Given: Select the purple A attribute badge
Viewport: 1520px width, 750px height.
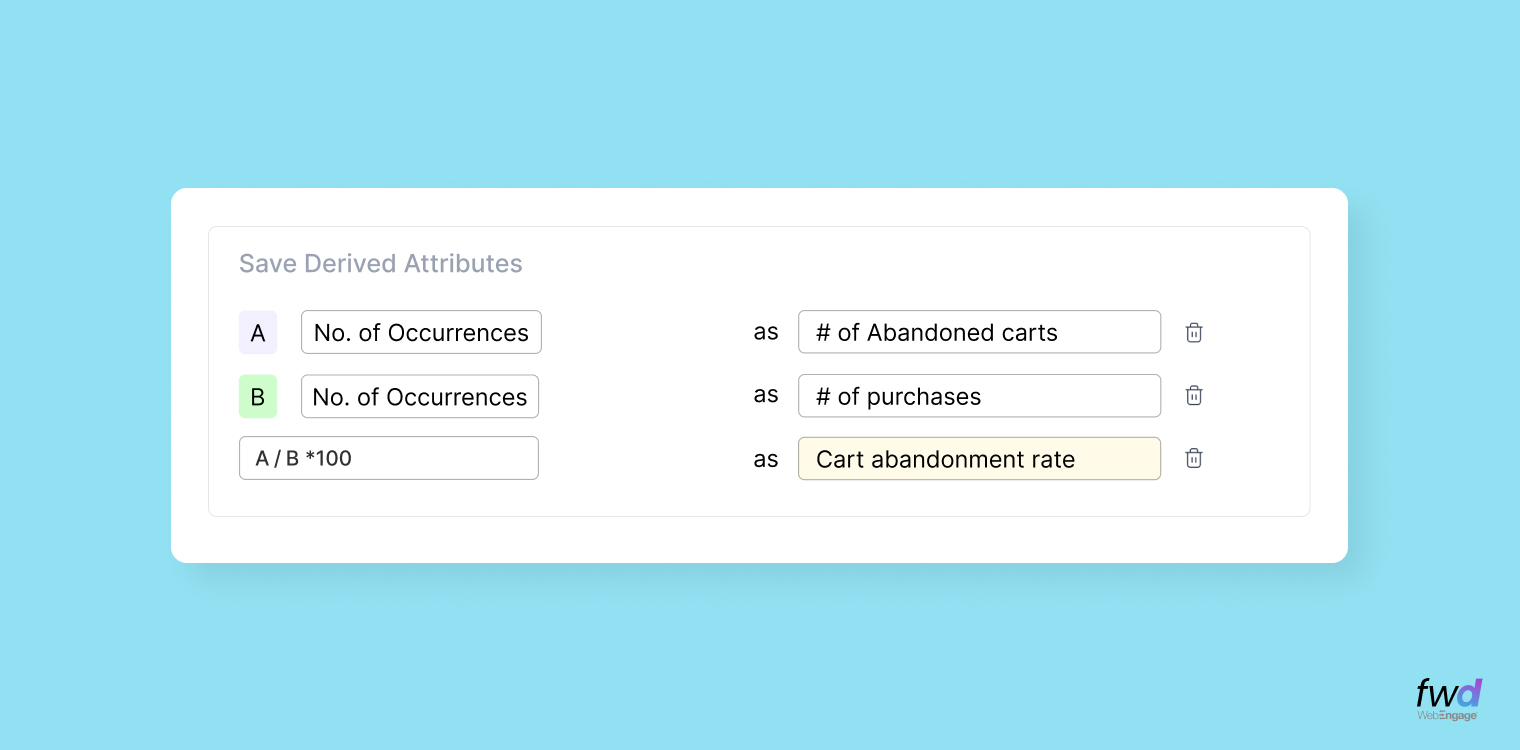Looking at the screenshot, I should click(x=258, y=332).
